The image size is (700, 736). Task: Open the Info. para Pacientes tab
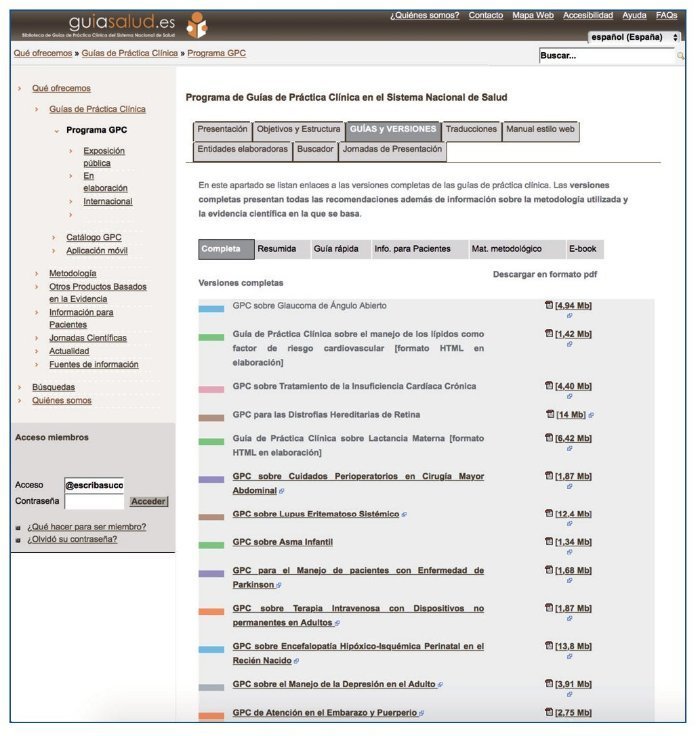412,249
